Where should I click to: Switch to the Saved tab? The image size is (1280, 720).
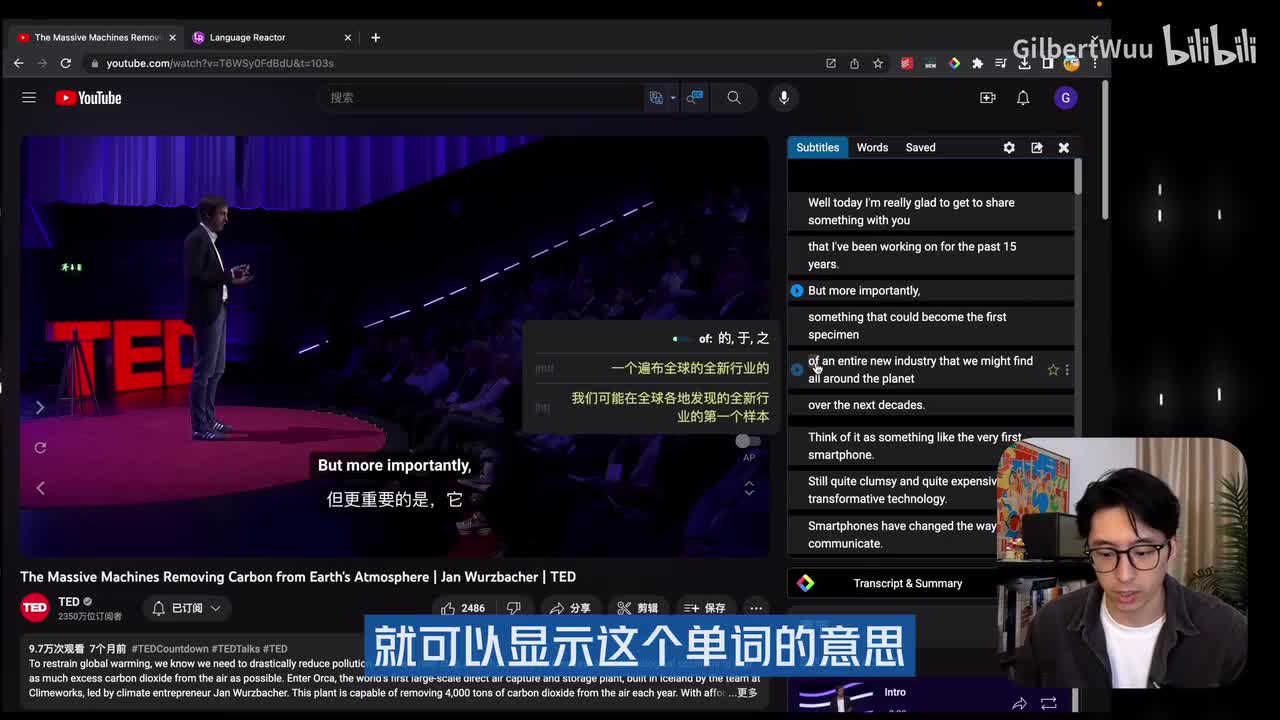920,147
